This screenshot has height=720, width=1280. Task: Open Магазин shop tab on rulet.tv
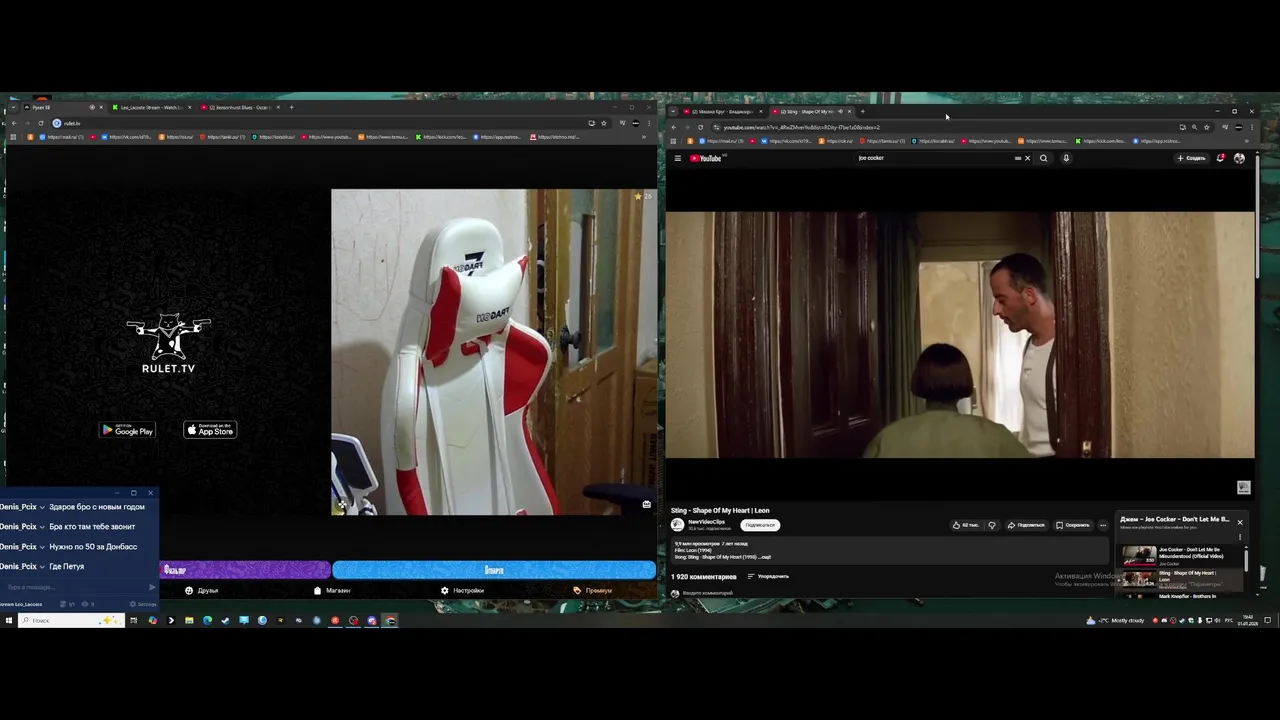pyautogui.click(x=332, y=590)
